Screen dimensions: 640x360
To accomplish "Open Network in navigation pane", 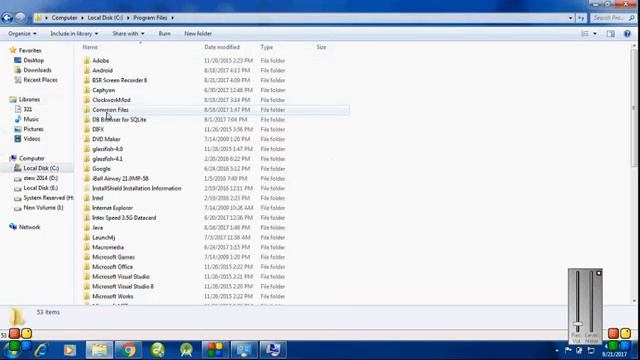I will [x=29, y=227].
